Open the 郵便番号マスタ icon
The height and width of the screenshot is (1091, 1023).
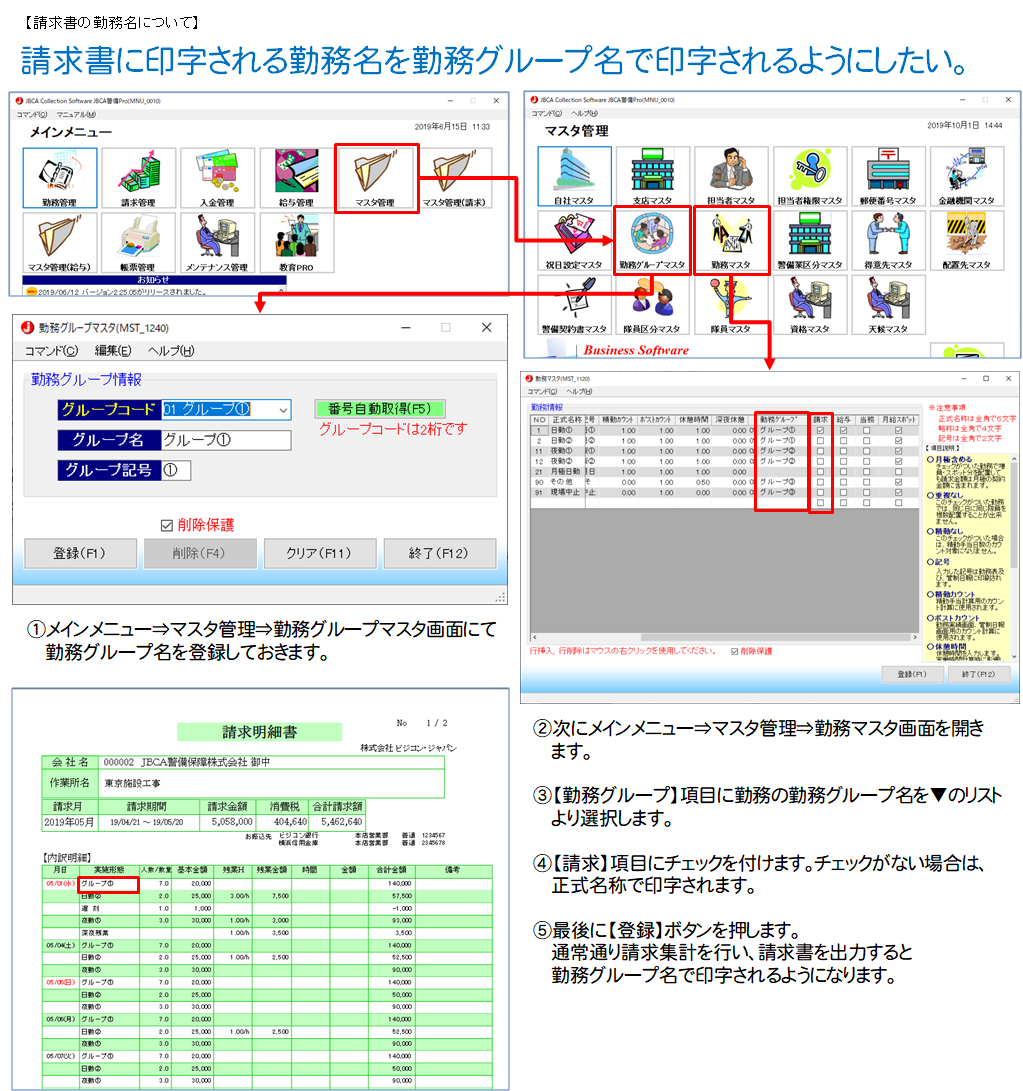[888, 176]
